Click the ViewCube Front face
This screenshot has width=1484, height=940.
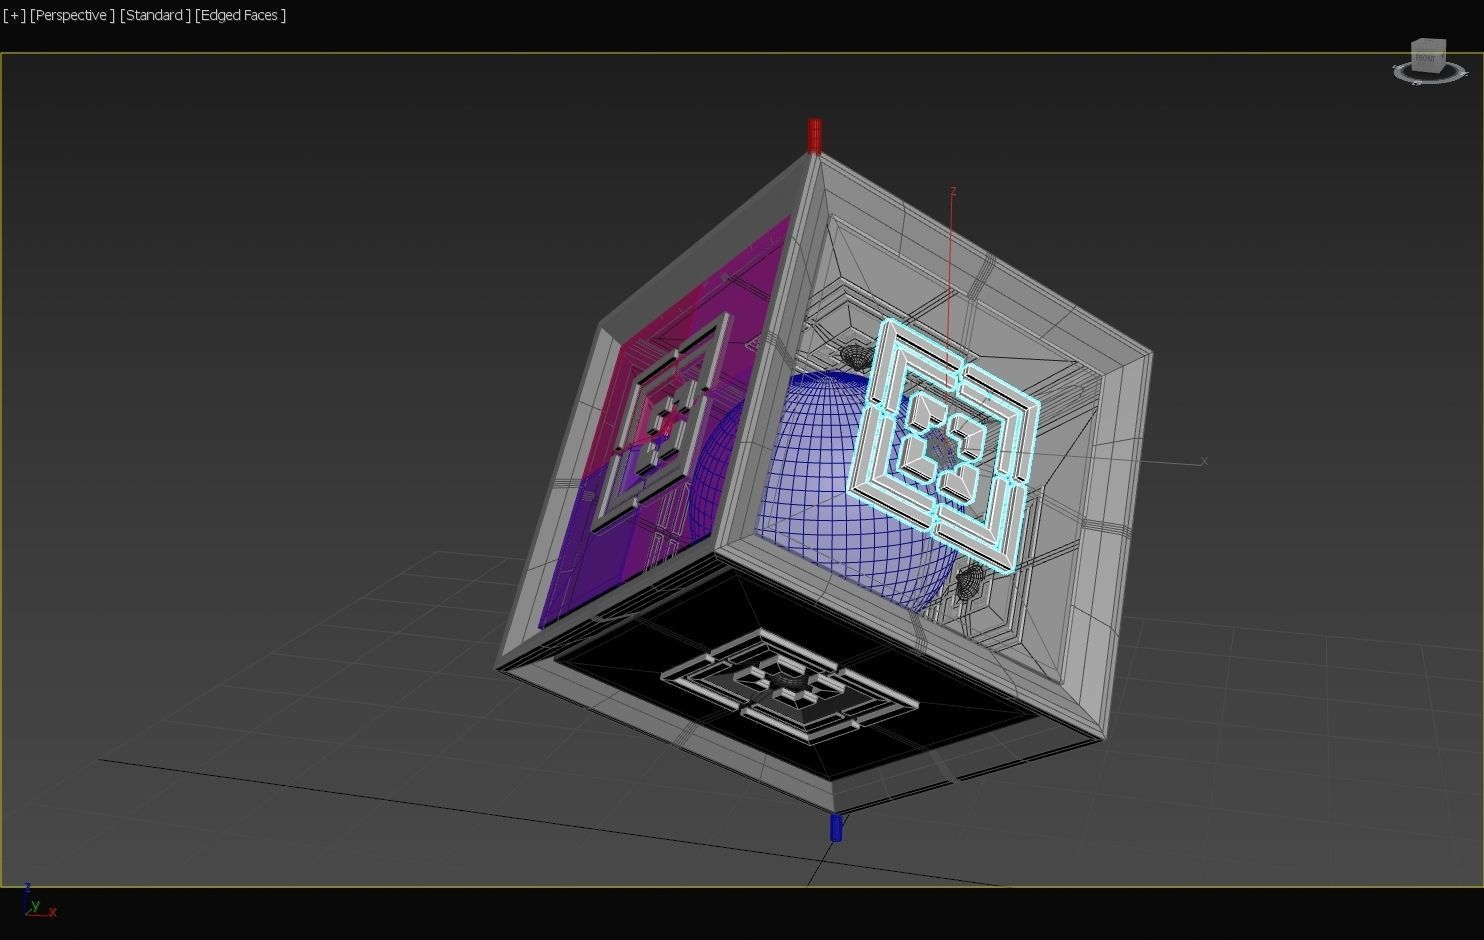(x=1425, y=58)
